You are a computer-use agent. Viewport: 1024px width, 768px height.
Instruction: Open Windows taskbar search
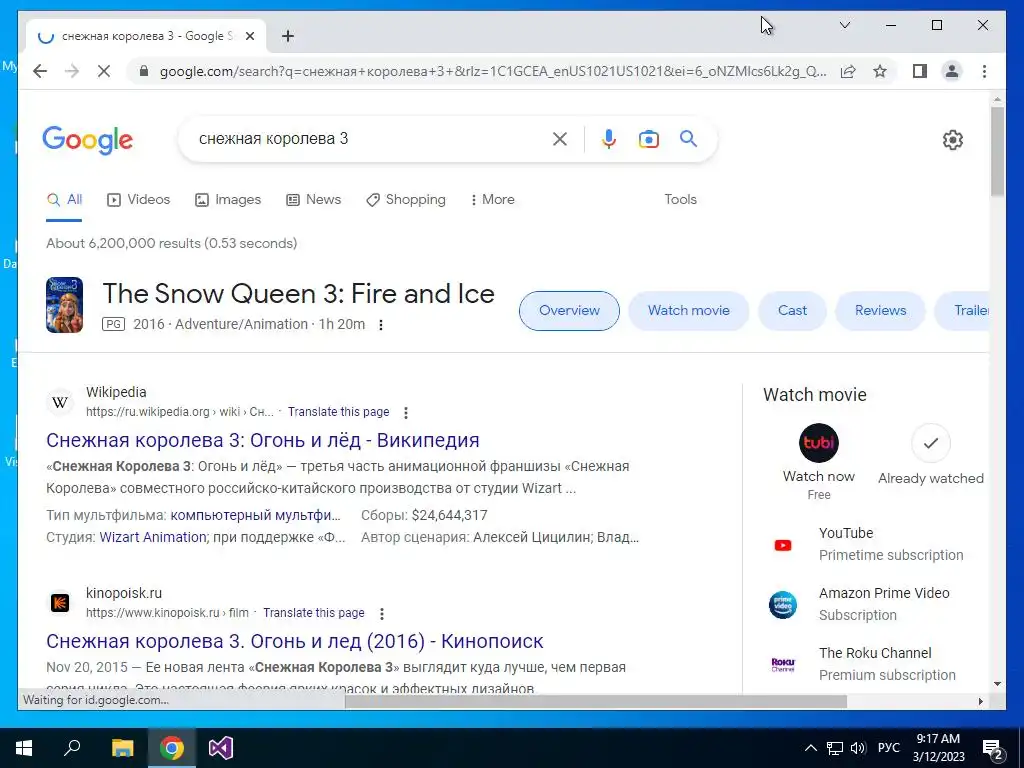tap(72, 748)
